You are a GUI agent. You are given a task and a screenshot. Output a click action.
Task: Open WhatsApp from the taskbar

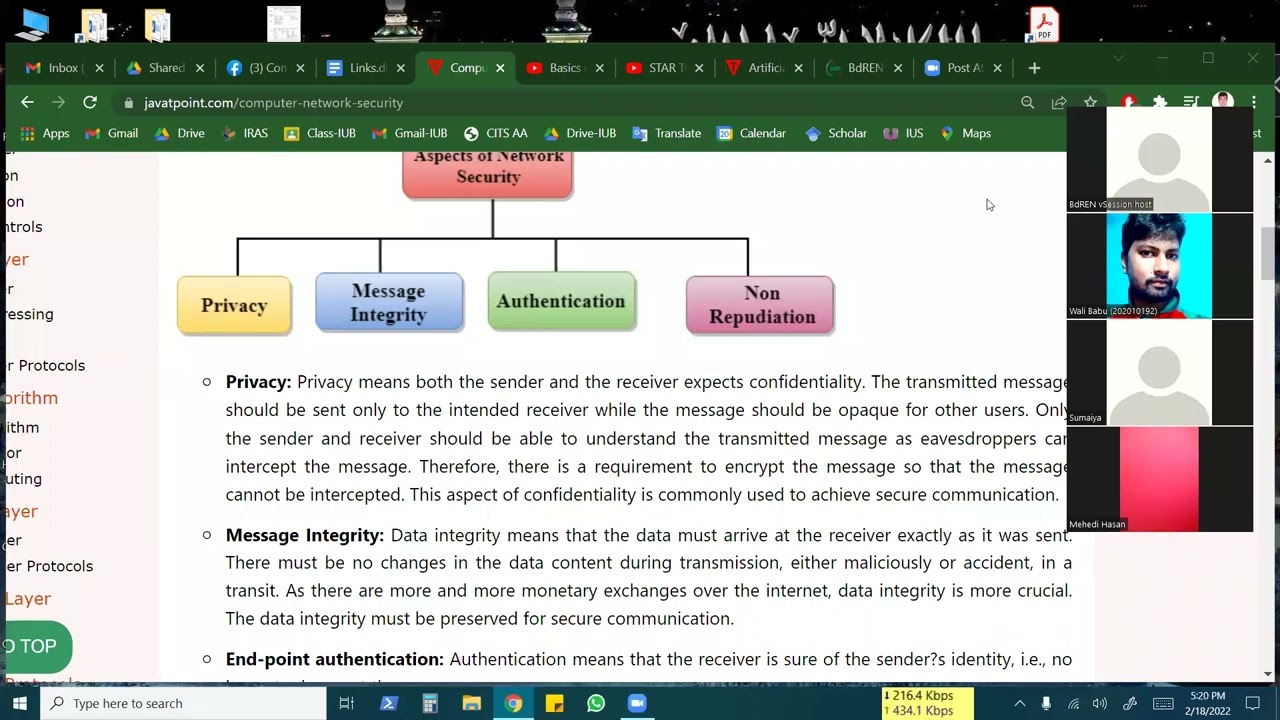tap(596, 703)
